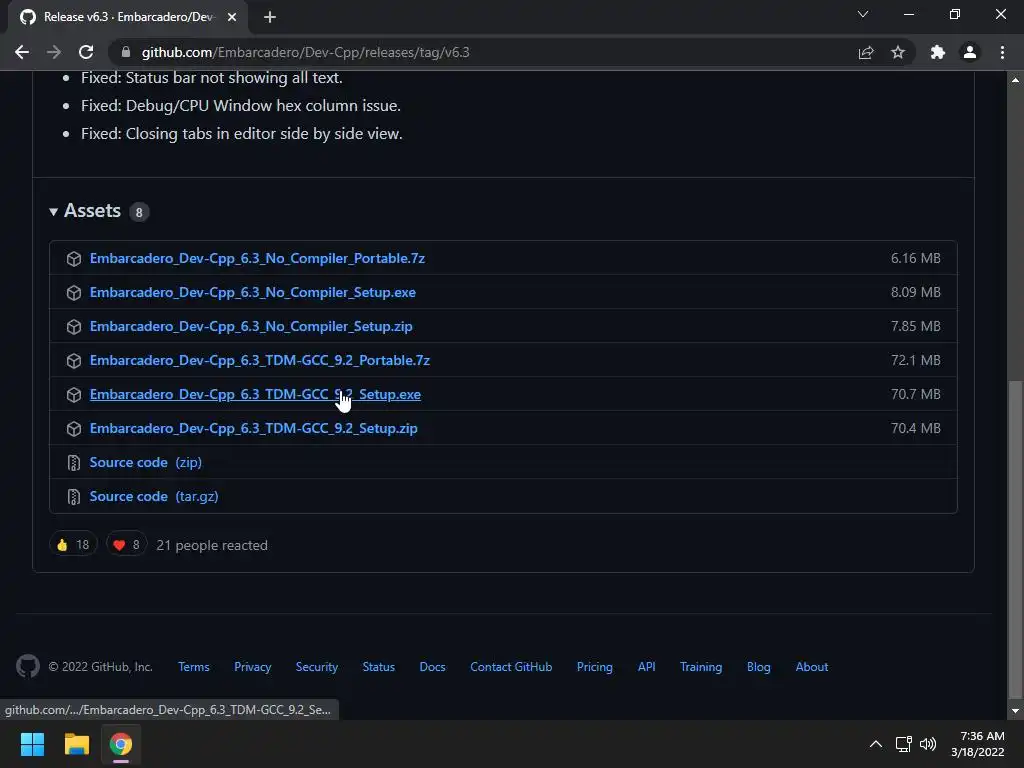Click the vertical scrollbar thumb
Viewport: 1024px width, 768px height.
point(1015,539)
